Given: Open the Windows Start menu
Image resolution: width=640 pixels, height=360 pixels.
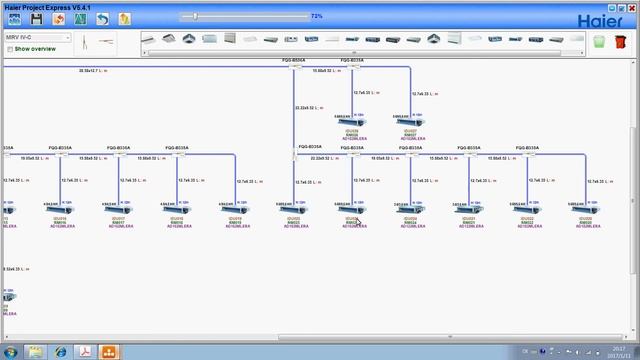Looking at the screenshot, I should 10,352.
